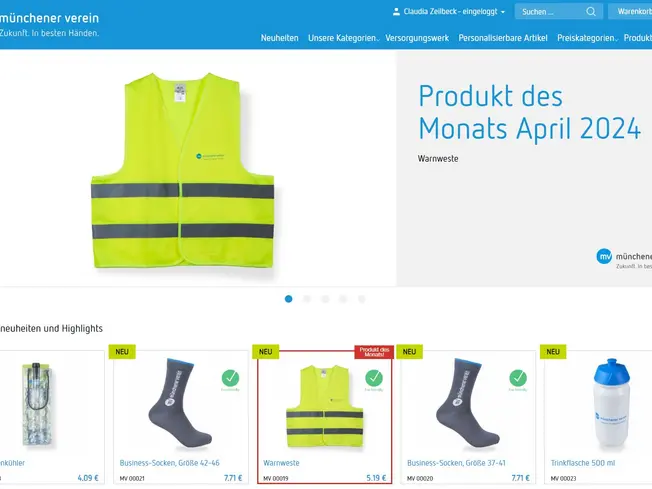Open the Versorgungswerk menu item
Screen dimensions: 652x489
click(417, 38)
